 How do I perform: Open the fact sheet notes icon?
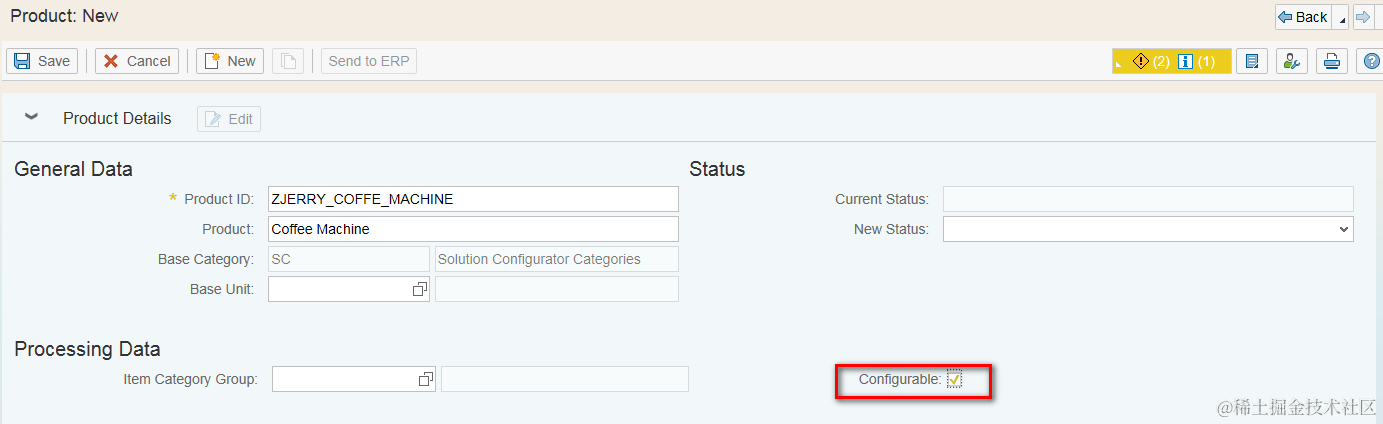pyautogui.click(x=1252, y=61)
